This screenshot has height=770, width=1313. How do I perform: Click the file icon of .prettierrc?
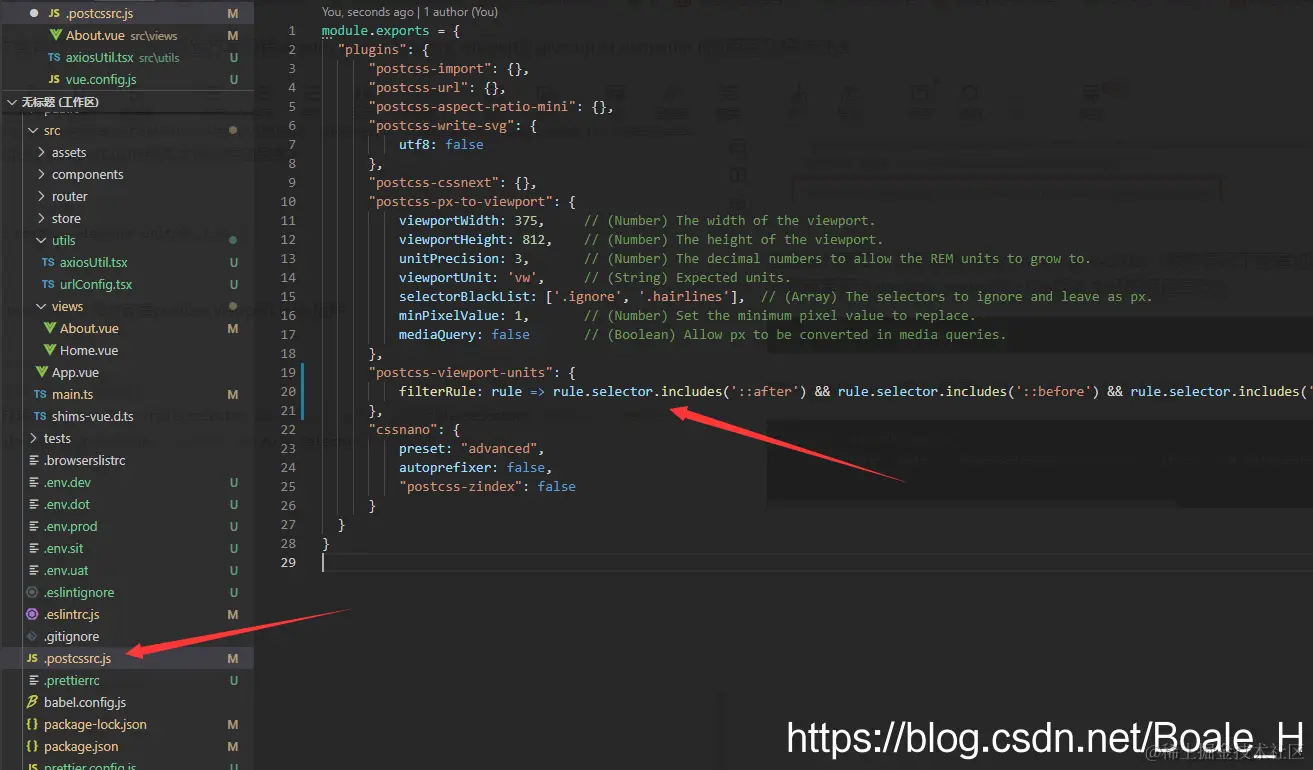click(33, 680)
